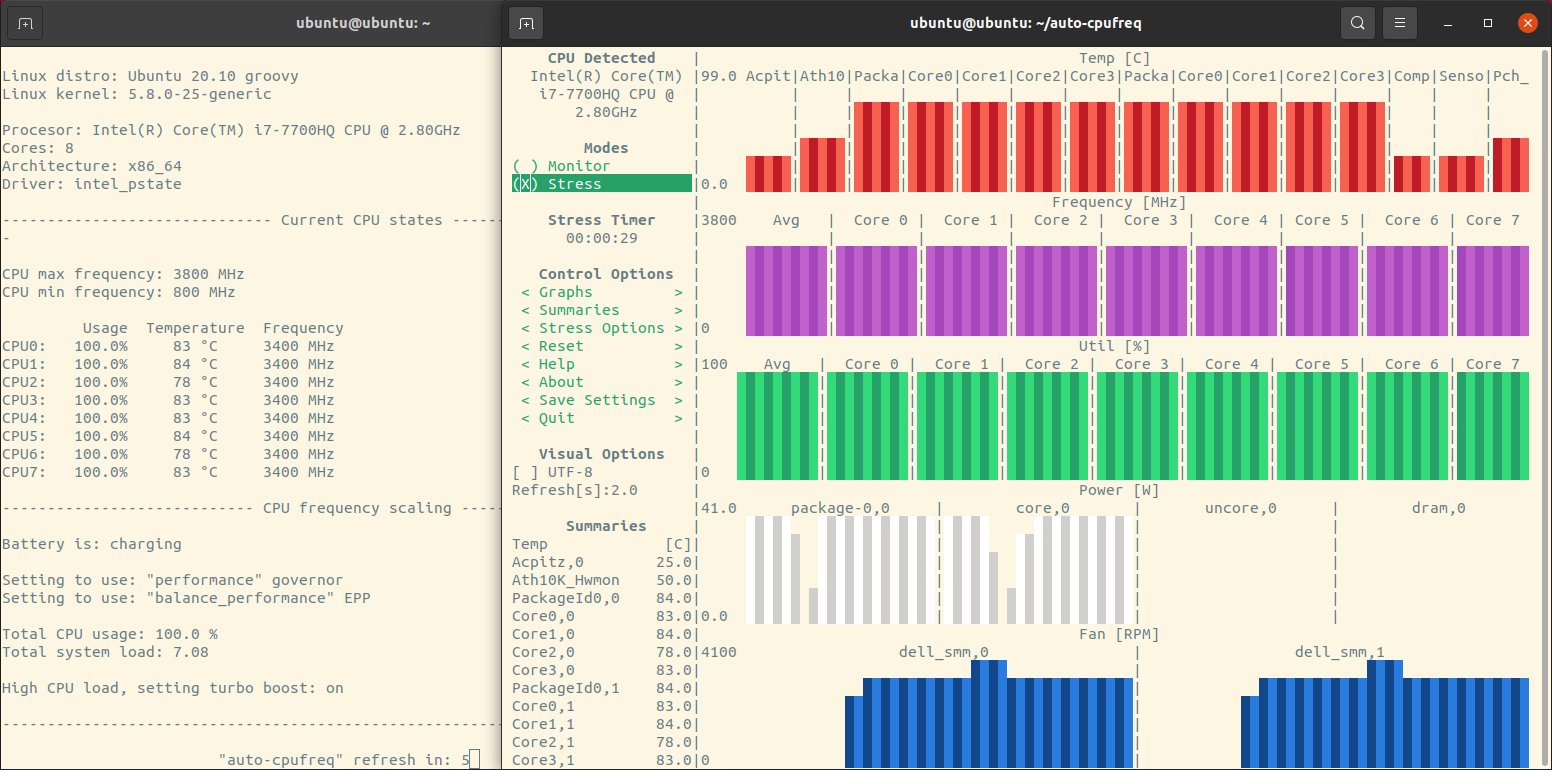Maximize the auto-cpufreq terminal window
This screenshot has height=770, width=1552.
click(1488, 22)
